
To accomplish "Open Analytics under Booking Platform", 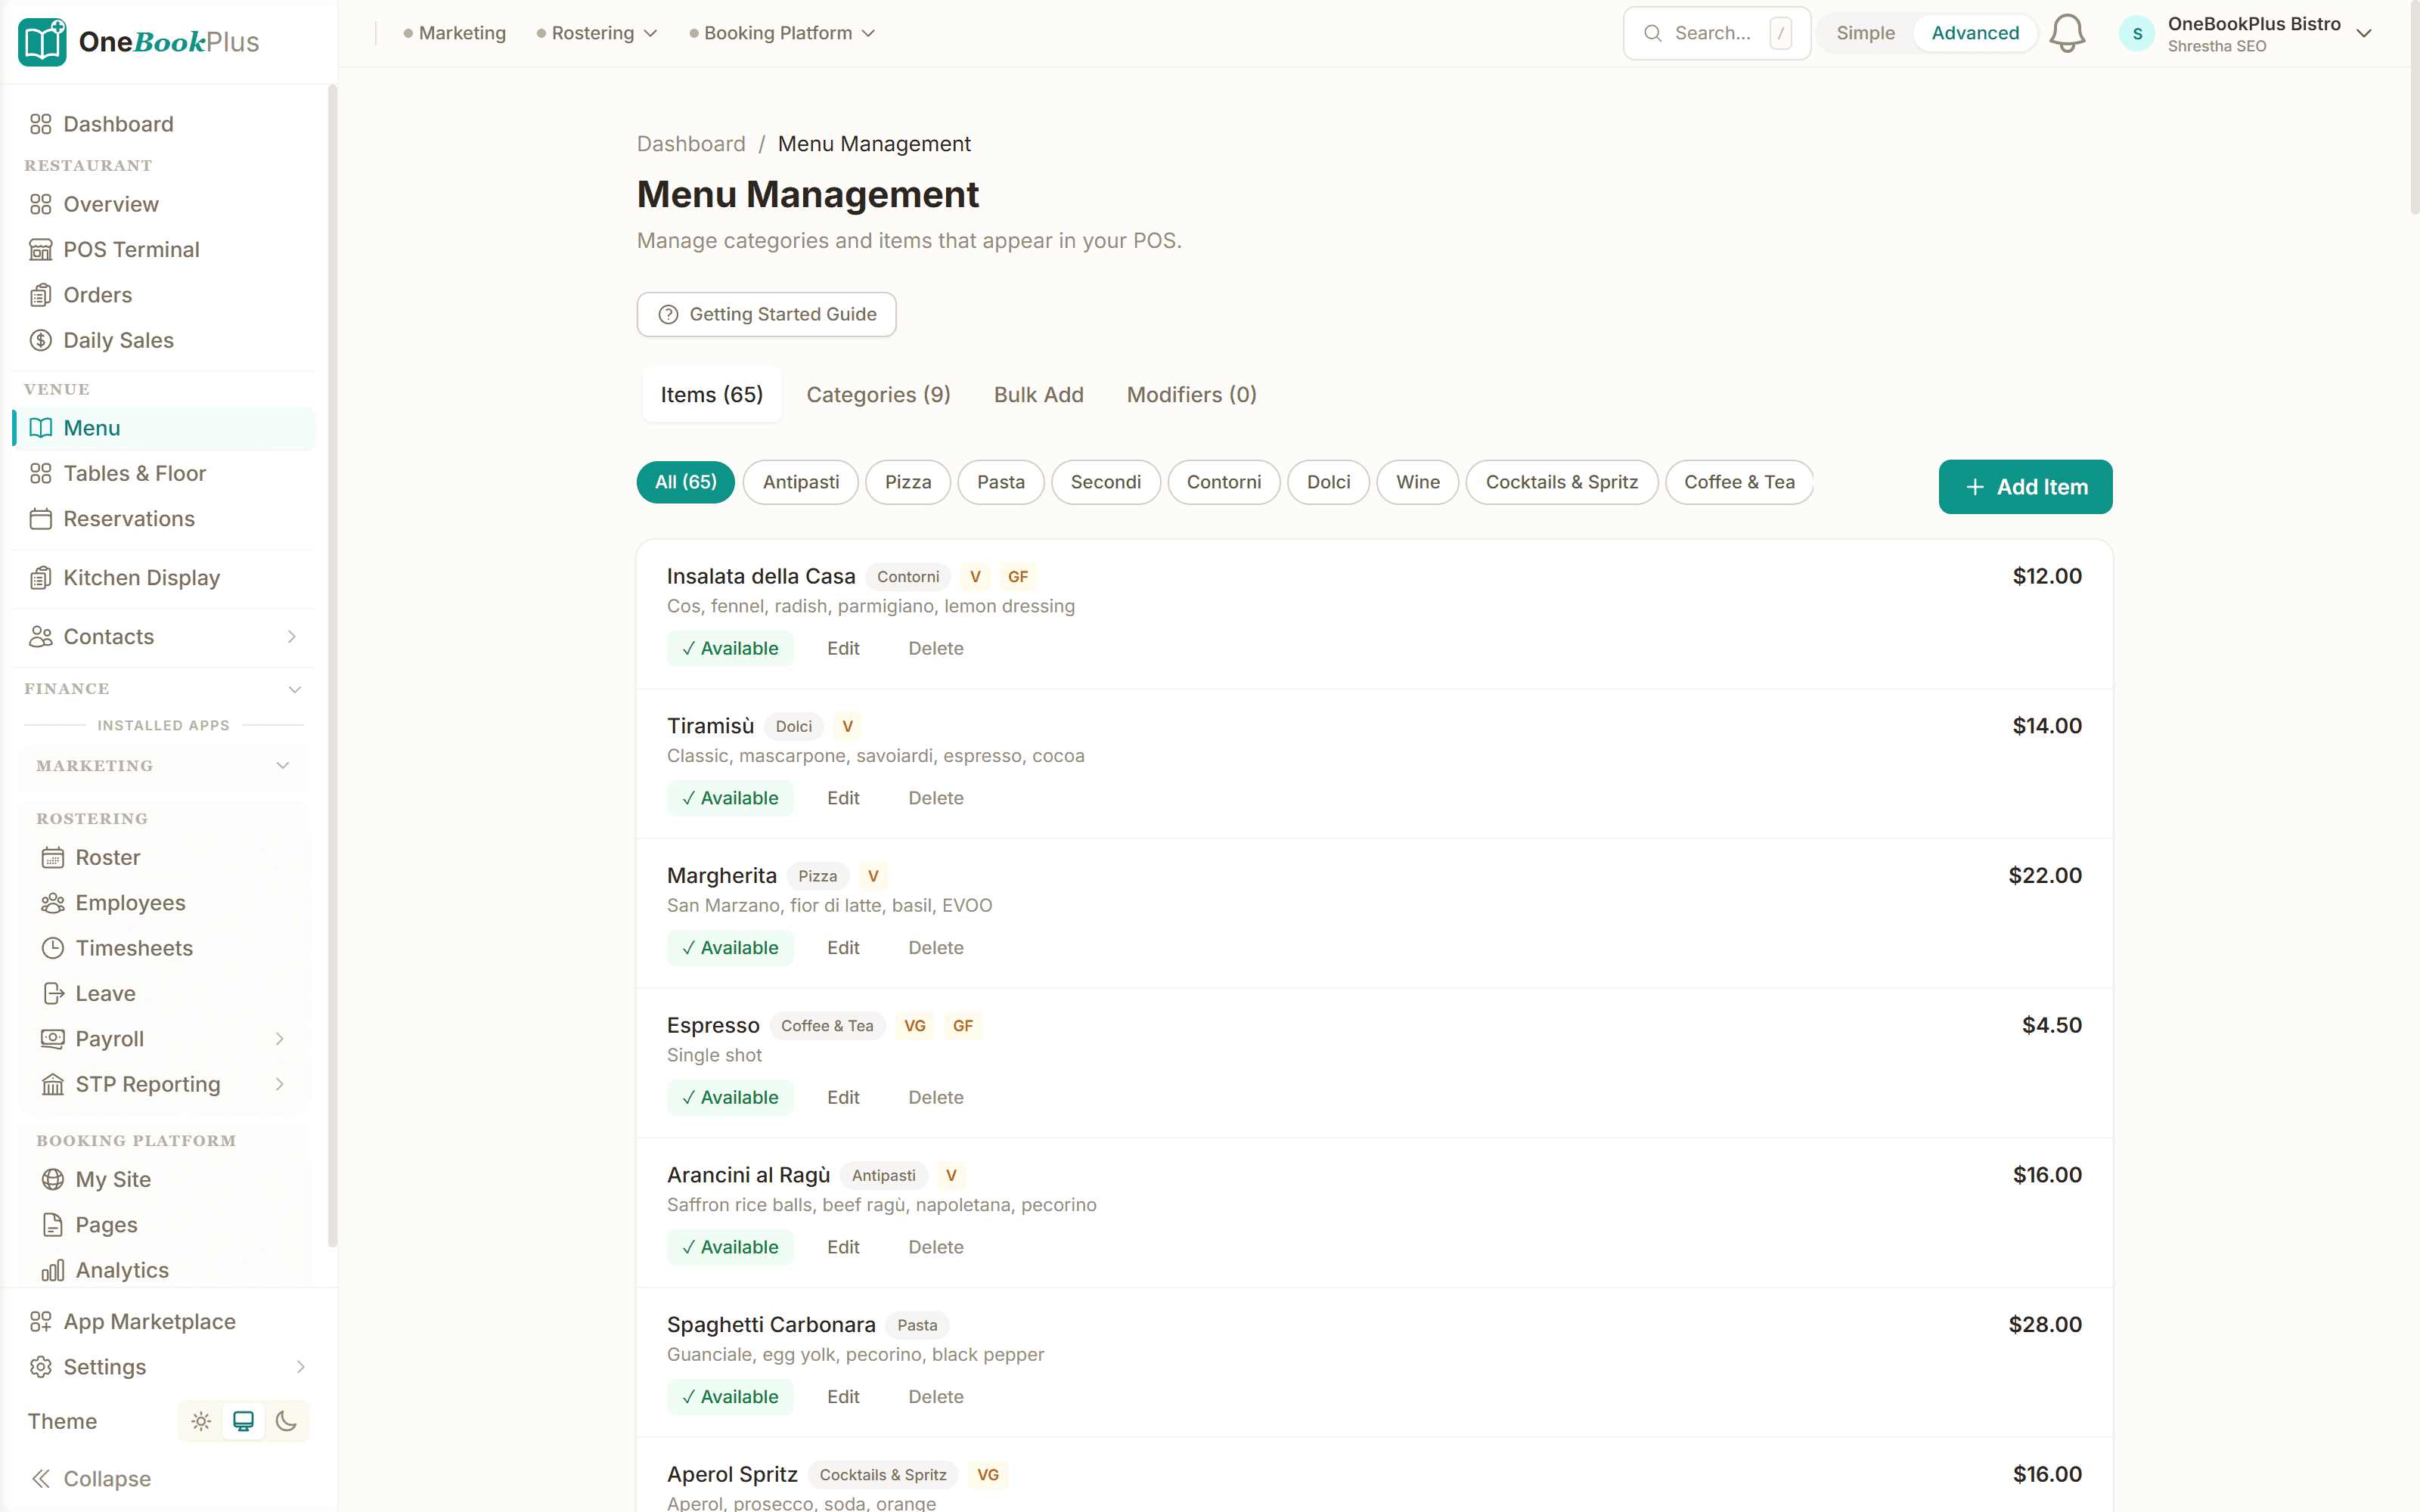I will coord(122,1270).
